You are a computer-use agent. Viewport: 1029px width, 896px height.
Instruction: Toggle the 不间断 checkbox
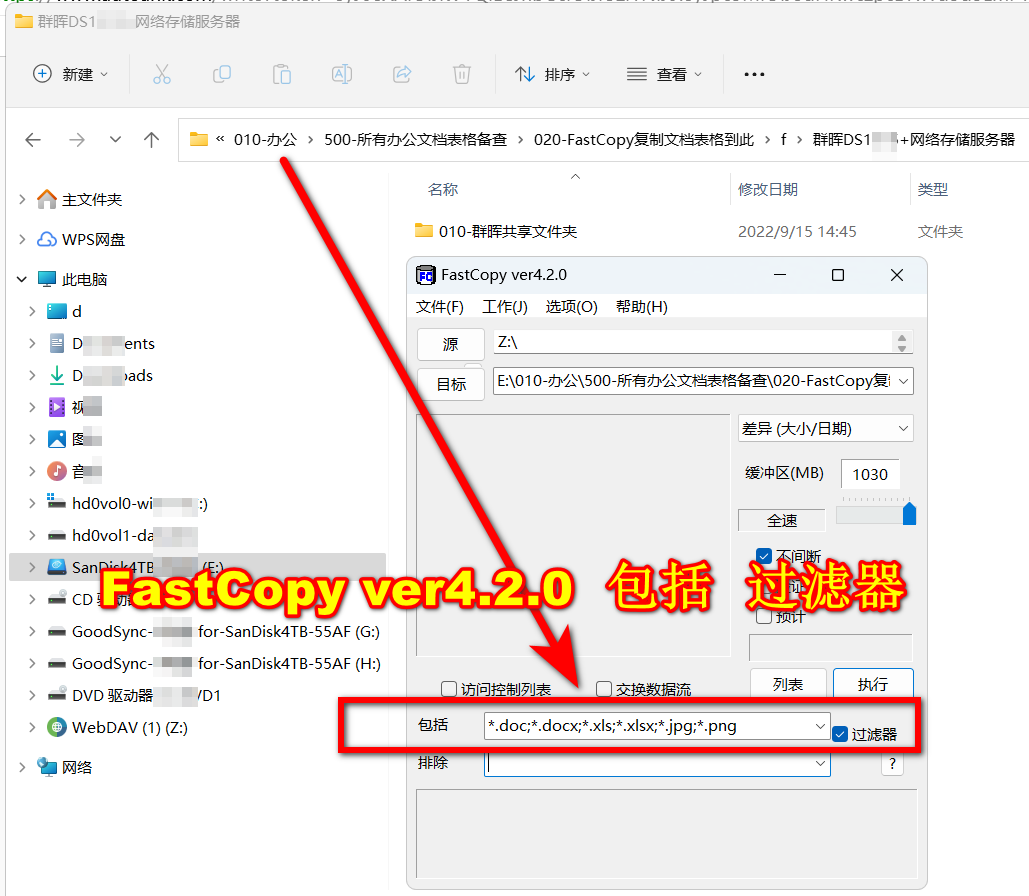coord(763,556)
